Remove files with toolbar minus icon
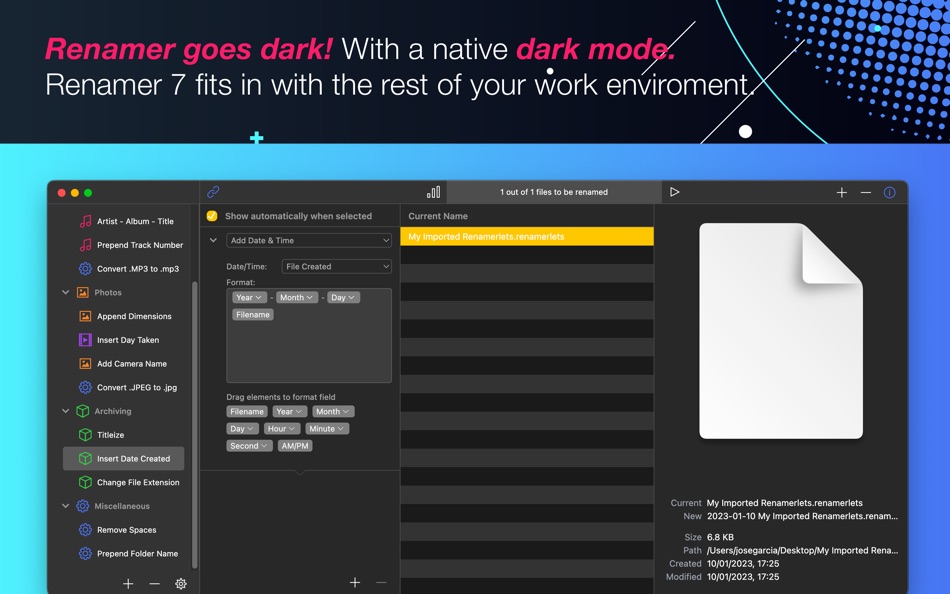950x594 pixels. 866,192
